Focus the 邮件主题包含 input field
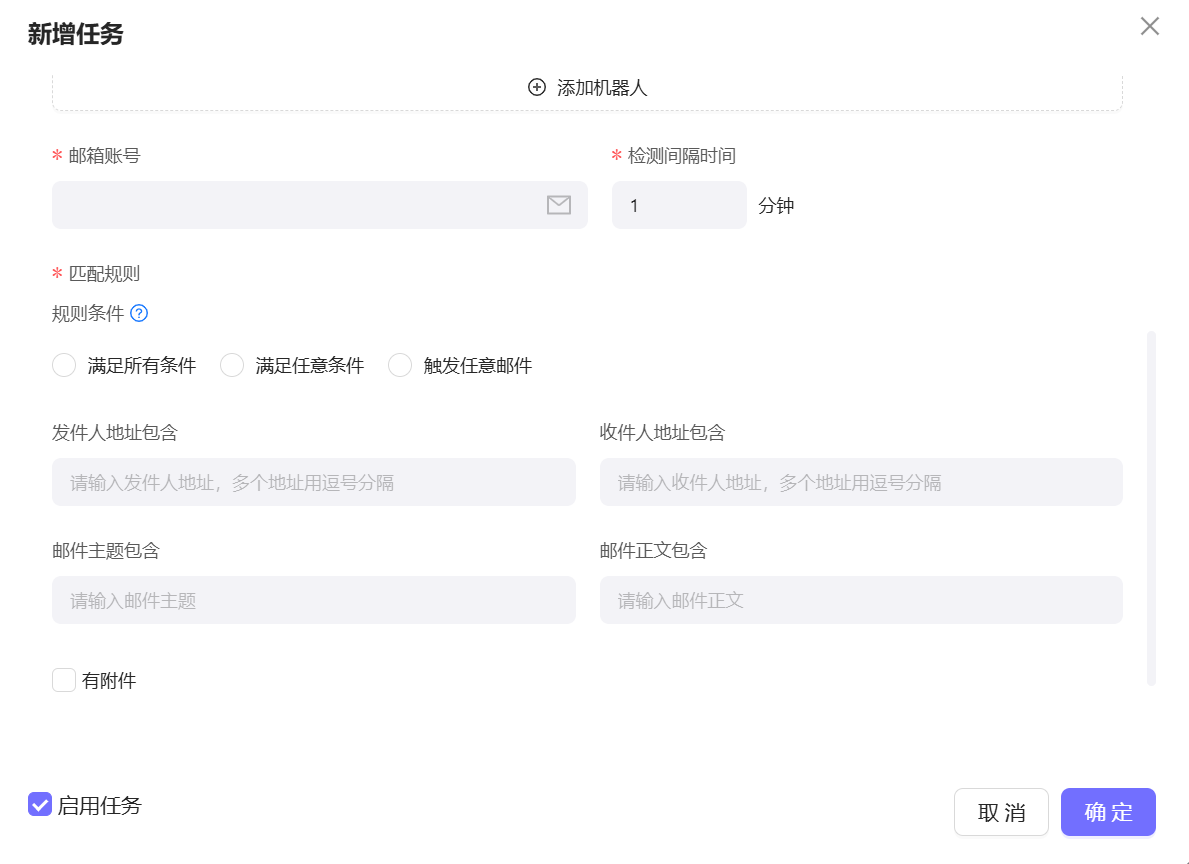 point(314,600)
